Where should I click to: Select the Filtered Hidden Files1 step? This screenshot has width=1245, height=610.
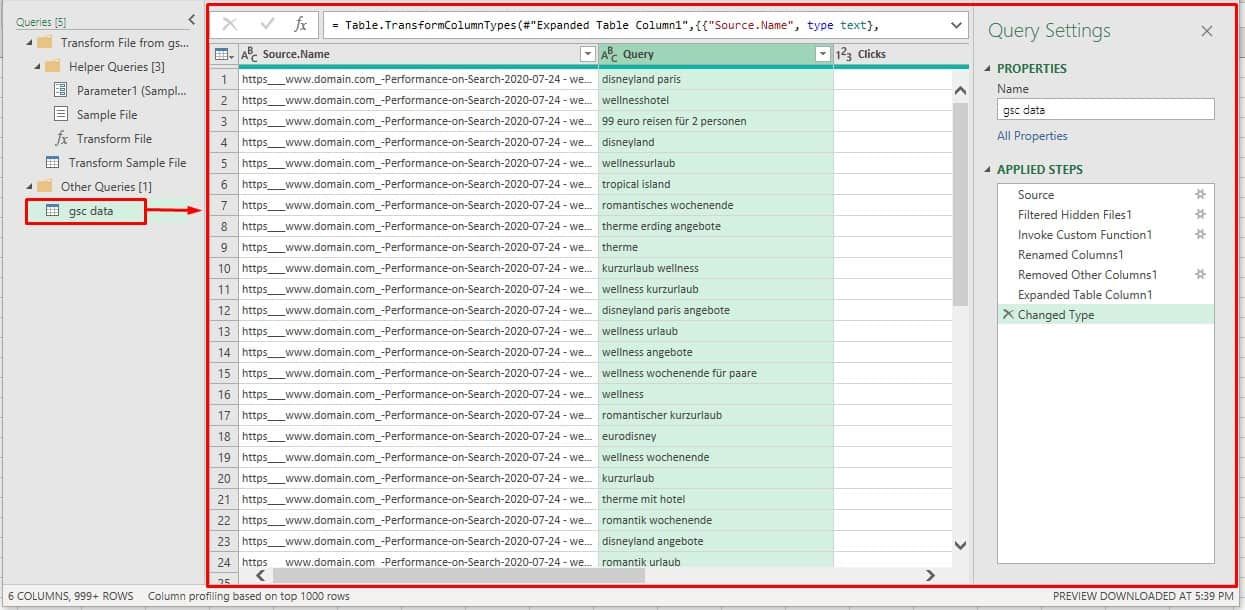[x=1075, y=215]
